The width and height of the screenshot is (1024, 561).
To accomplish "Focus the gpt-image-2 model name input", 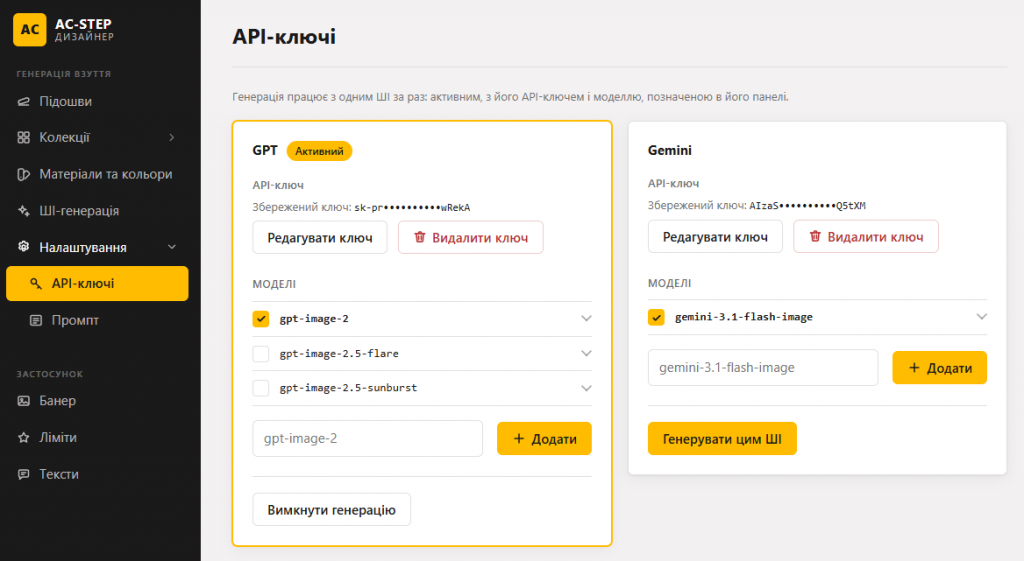I will click(x=368, y=438).
